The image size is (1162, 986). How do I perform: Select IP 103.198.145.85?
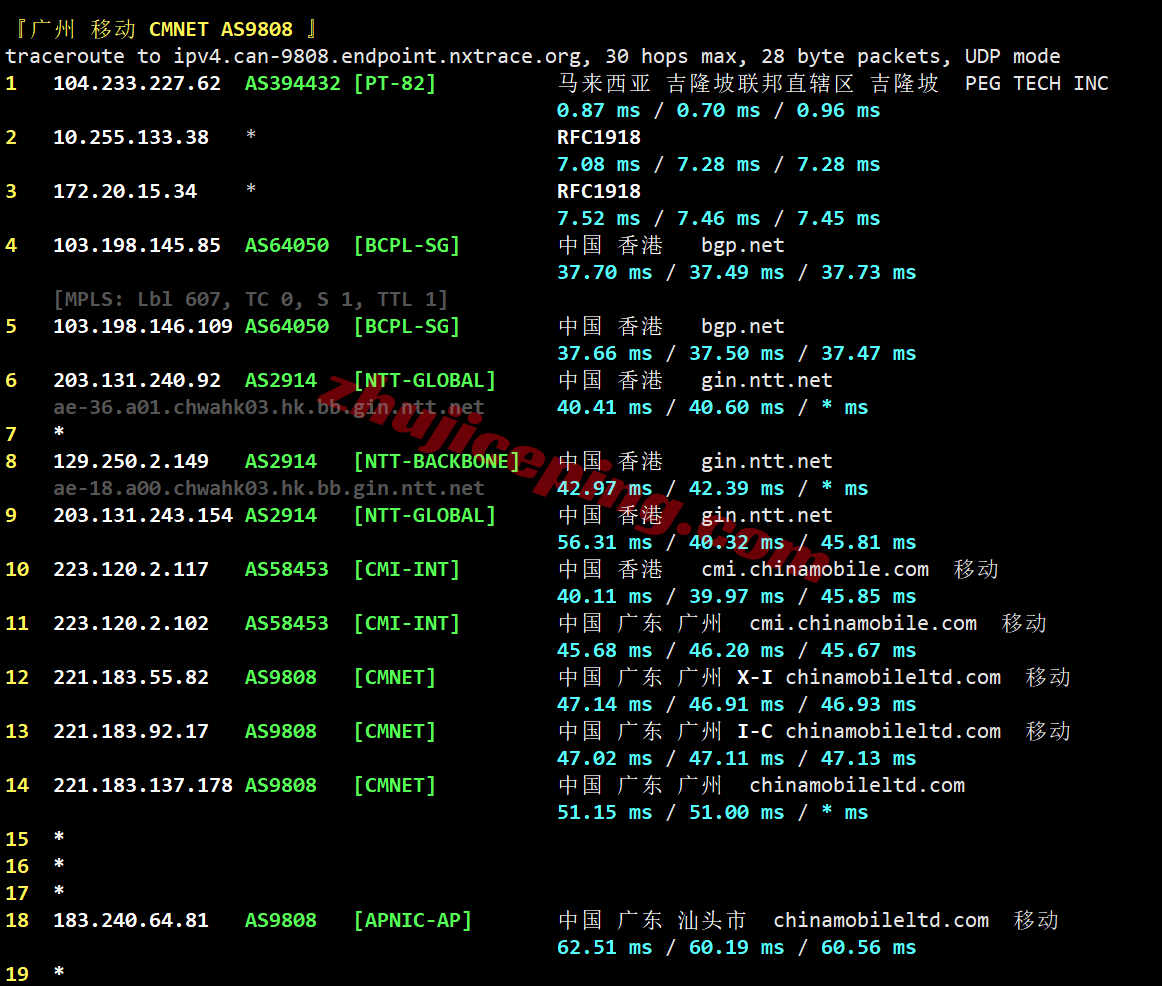coord(137,245)
